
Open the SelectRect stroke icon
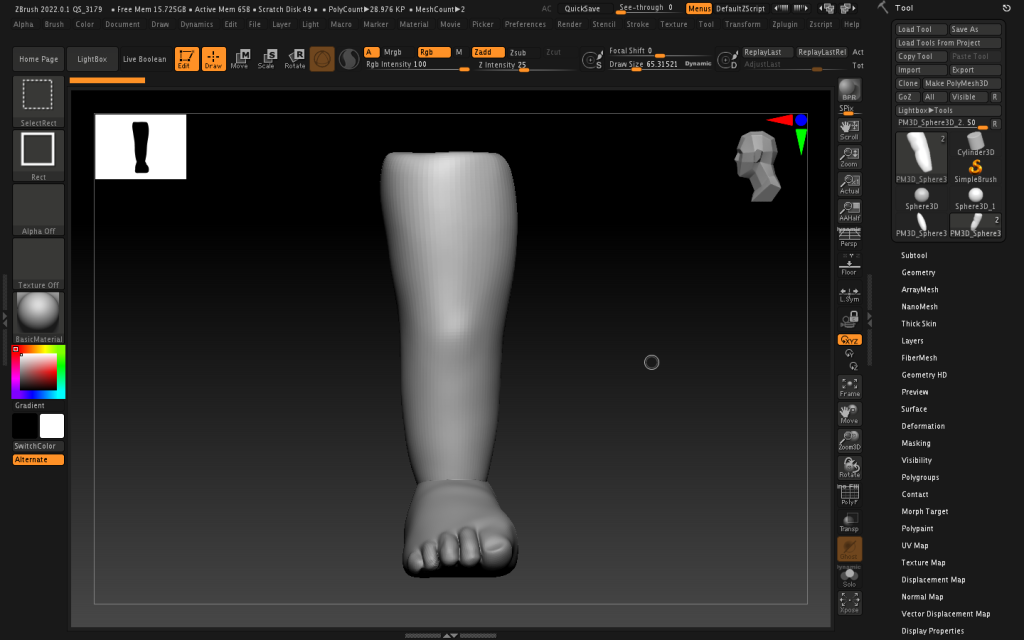(x=38, y=95)
